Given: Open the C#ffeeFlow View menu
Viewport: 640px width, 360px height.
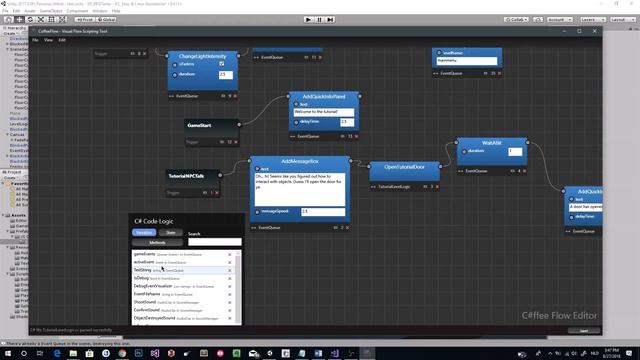Looking at the screenshot, I should [49, 40].
